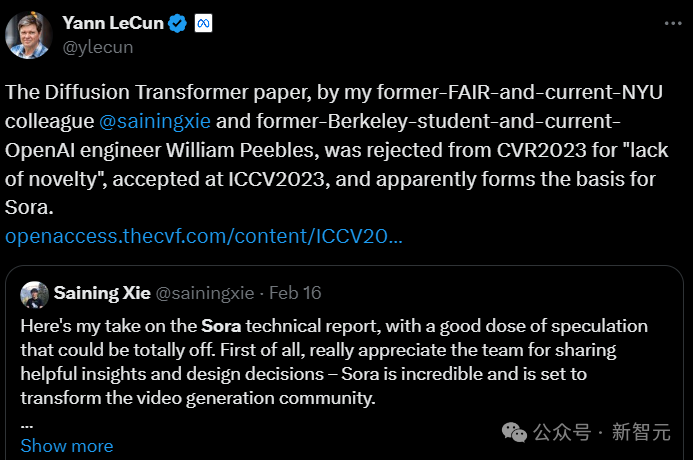Screen dimensions: 693x460
Task: Click the @sainingxie handle in quoted tweet header
Action: click(x=207, y=295)
